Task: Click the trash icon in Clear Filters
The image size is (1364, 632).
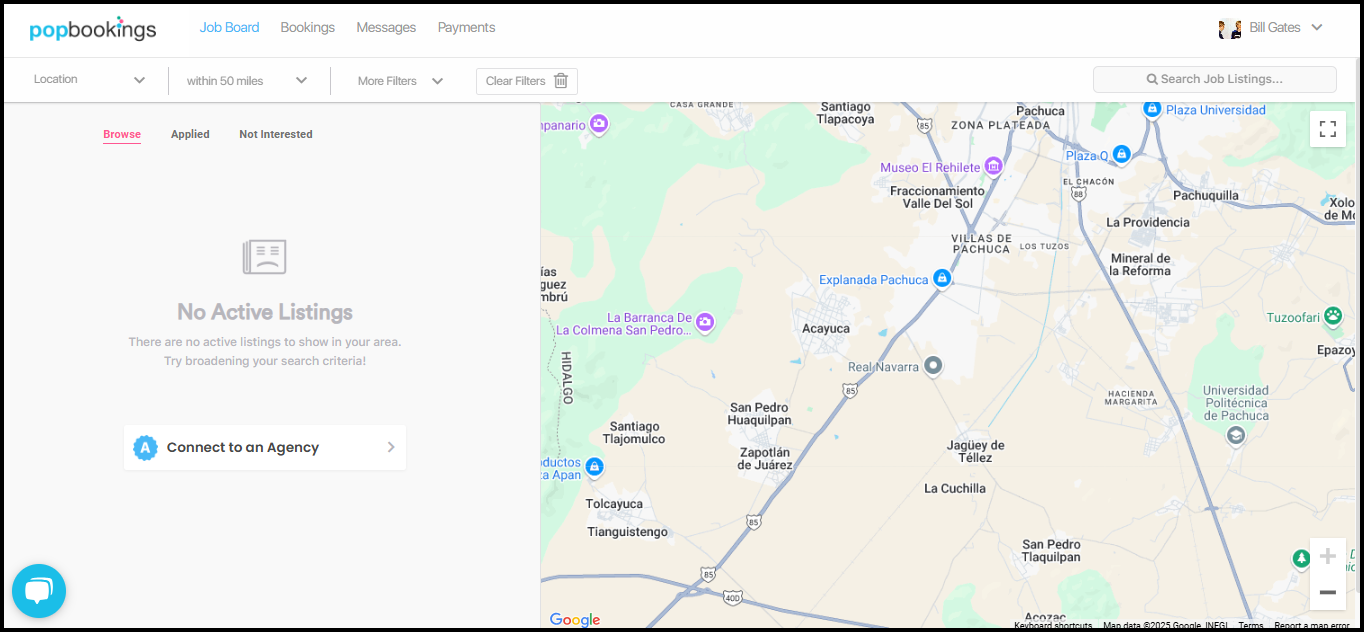Action: click(x=561, y=81)
